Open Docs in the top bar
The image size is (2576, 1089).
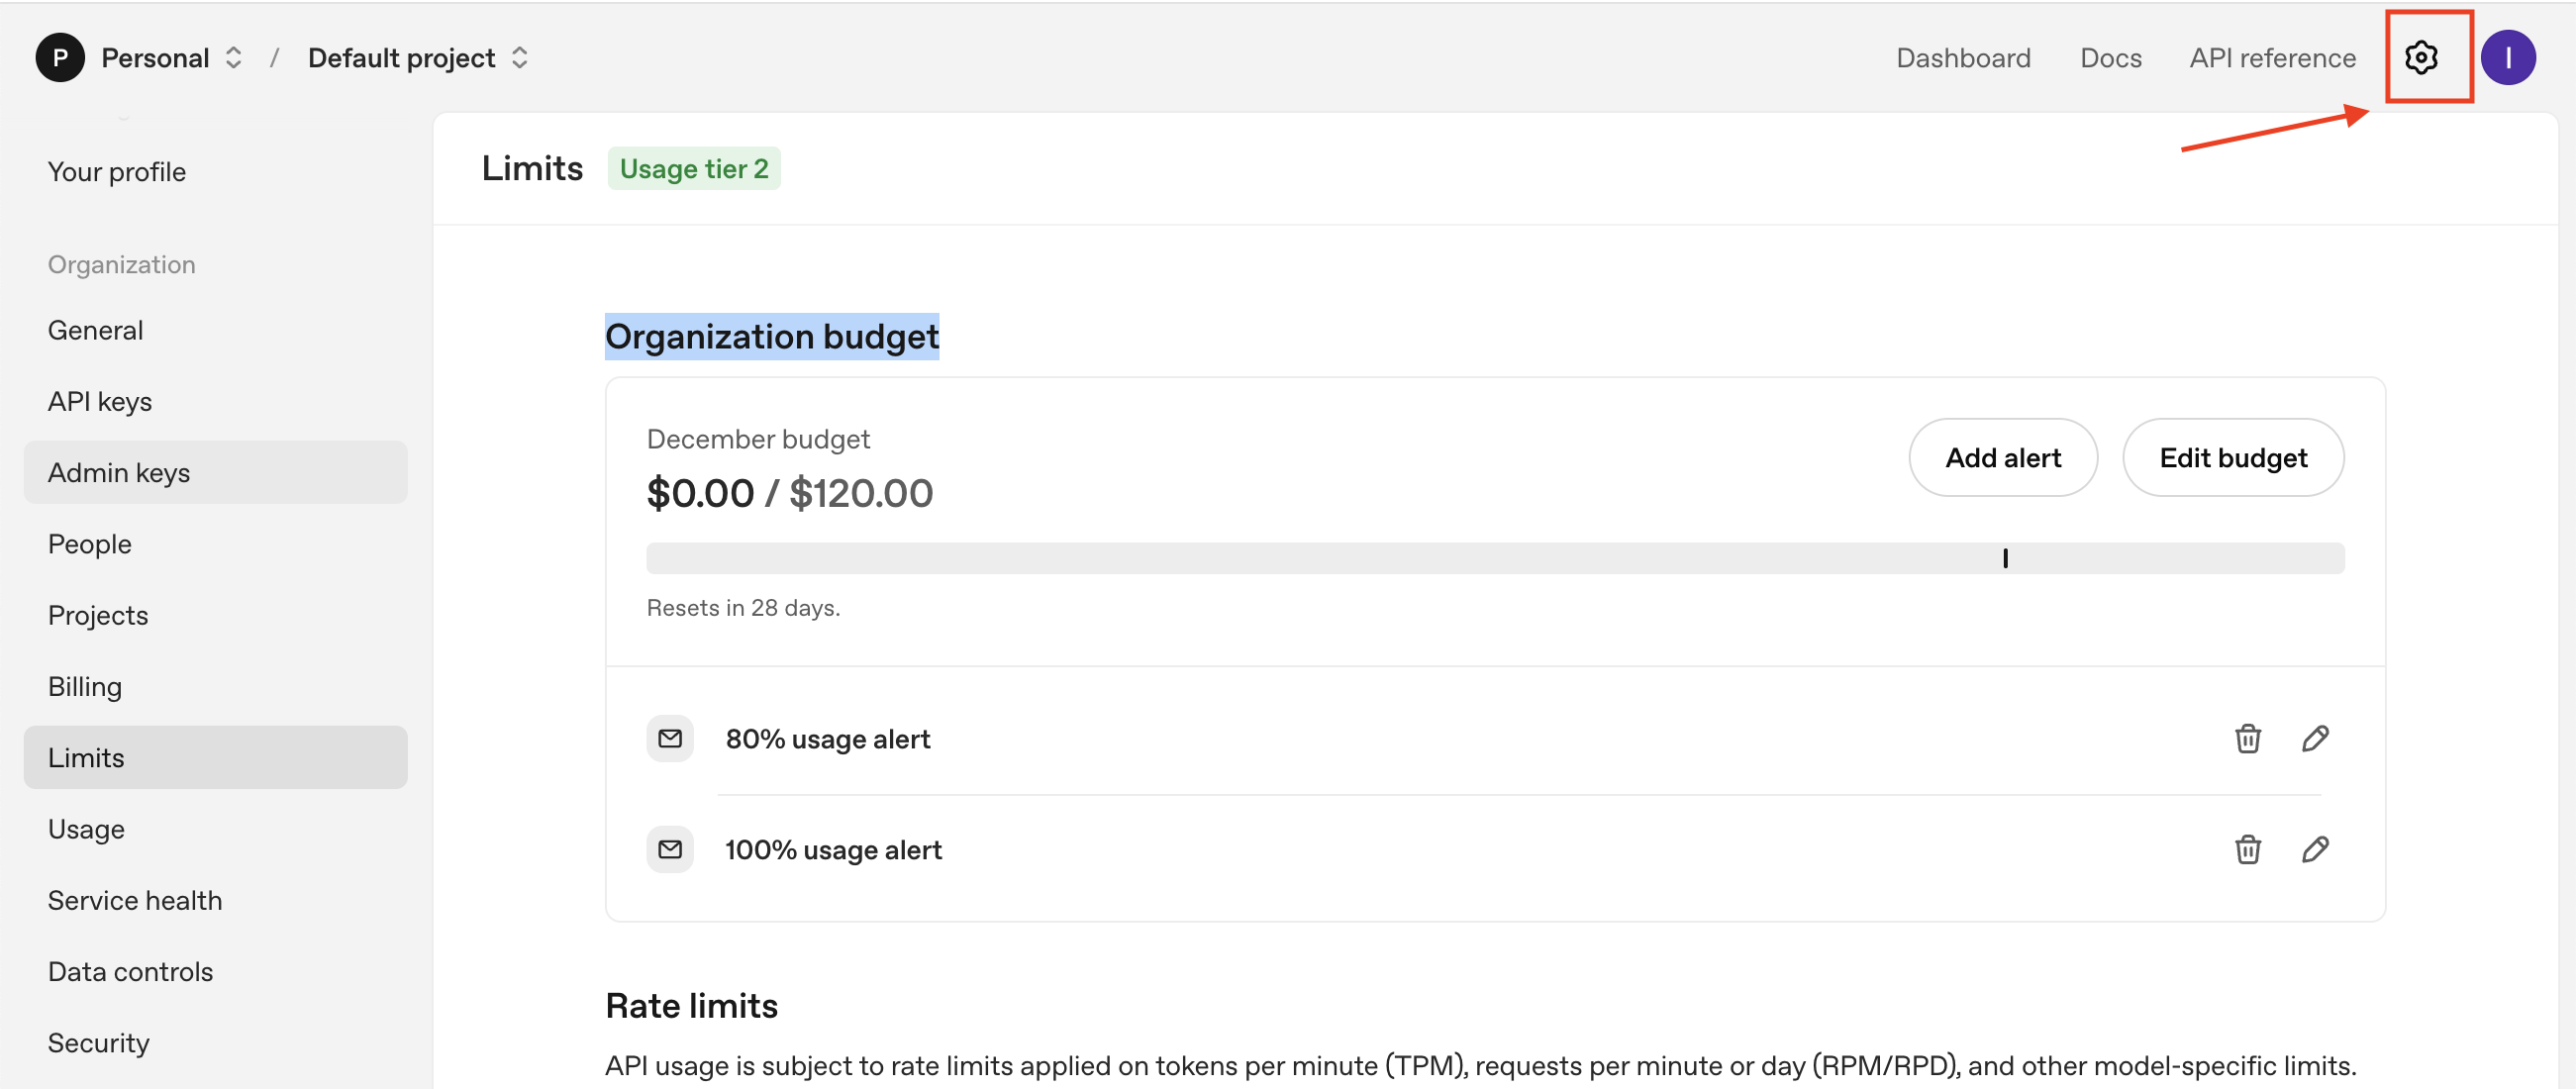[x=2110, y=58]
